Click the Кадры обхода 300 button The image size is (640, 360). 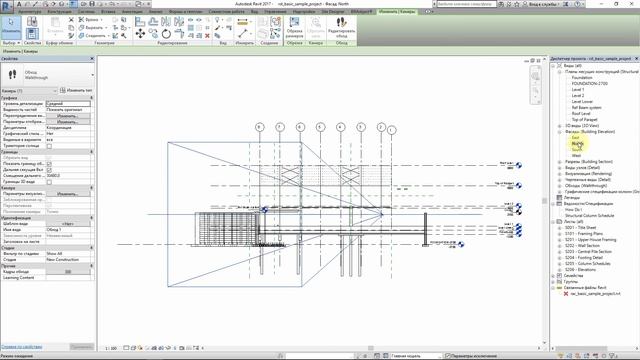[68, 272]
